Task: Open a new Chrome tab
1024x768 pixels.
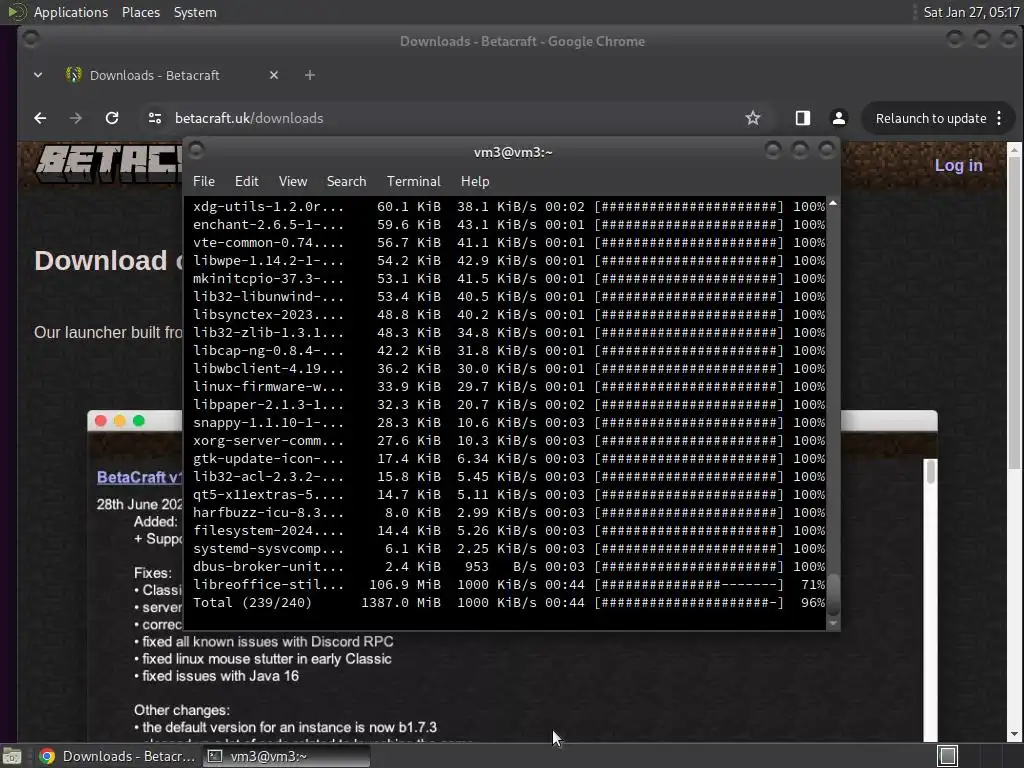Action: [310, 75]
